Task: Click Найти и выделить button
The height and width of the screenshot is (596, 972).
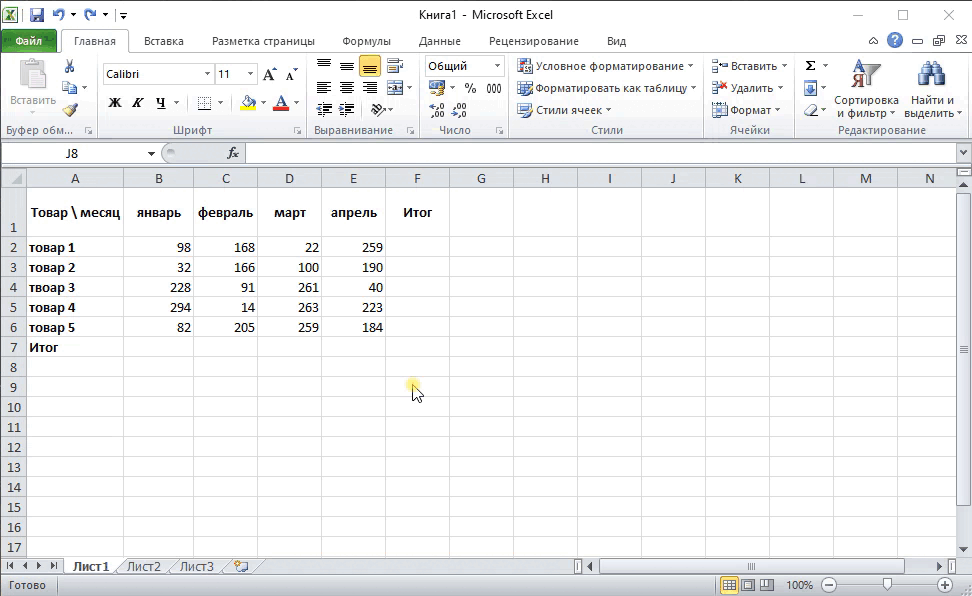Action: pos(932,88)
